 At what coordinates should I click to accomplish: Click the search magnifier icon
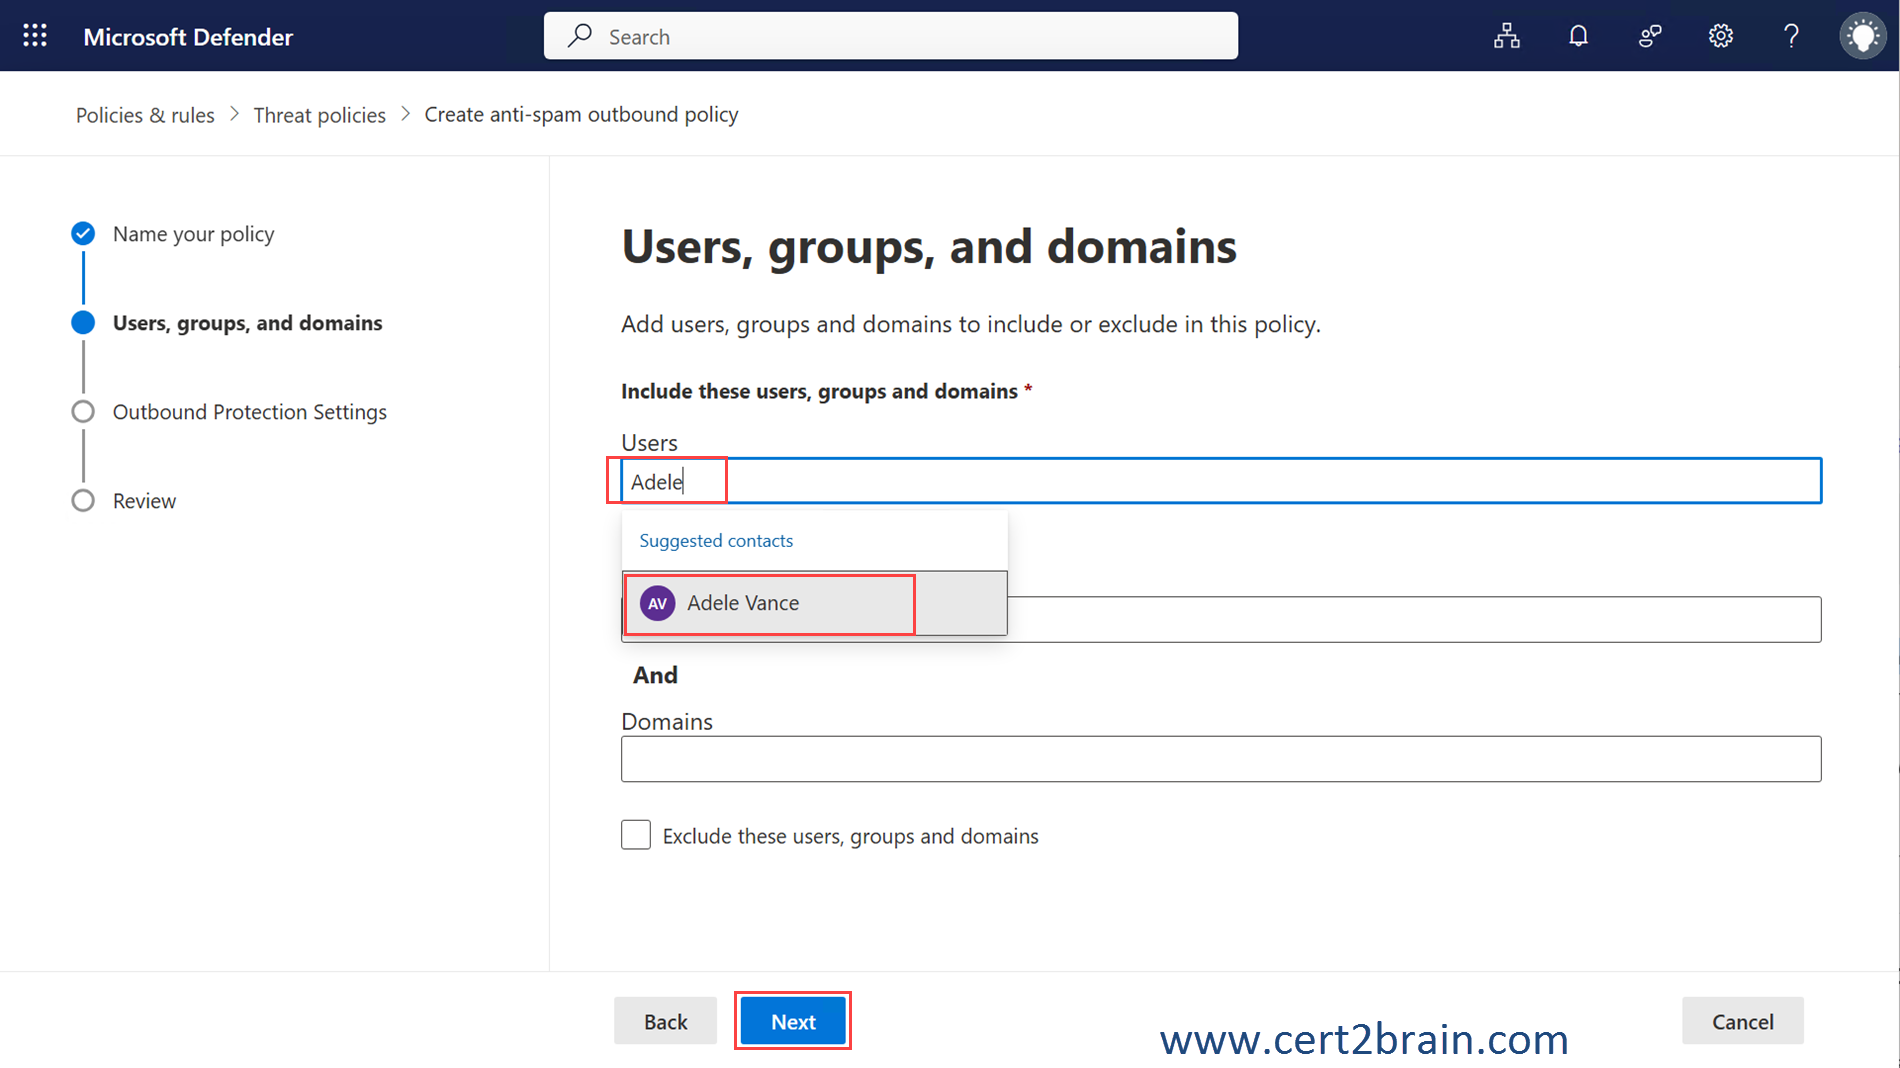[580, 36]
